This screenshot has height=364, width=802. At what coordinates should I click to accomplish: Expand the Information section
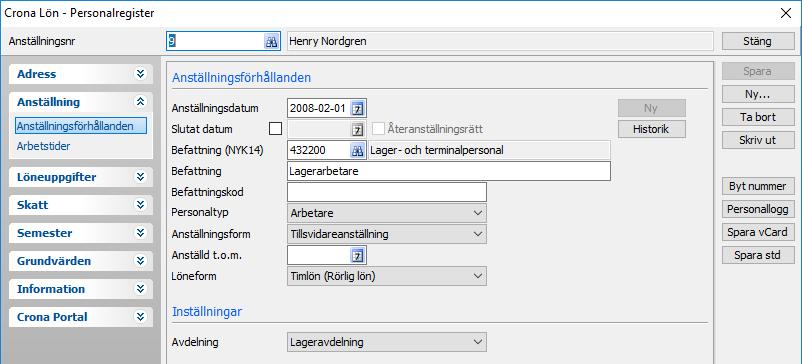pyautogui.click(x=140, y=289)
